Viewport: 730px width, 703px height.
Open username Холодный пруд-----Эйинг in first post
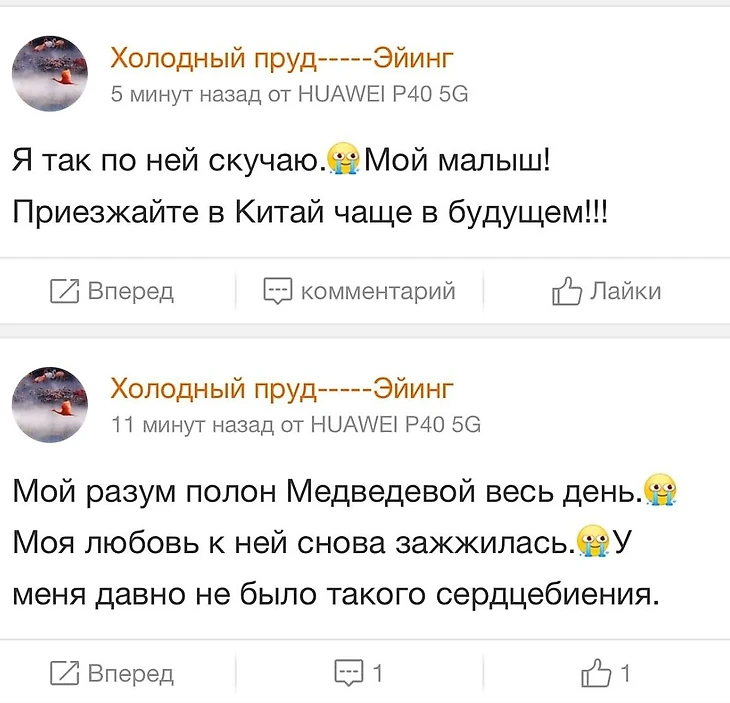[282, 59]
